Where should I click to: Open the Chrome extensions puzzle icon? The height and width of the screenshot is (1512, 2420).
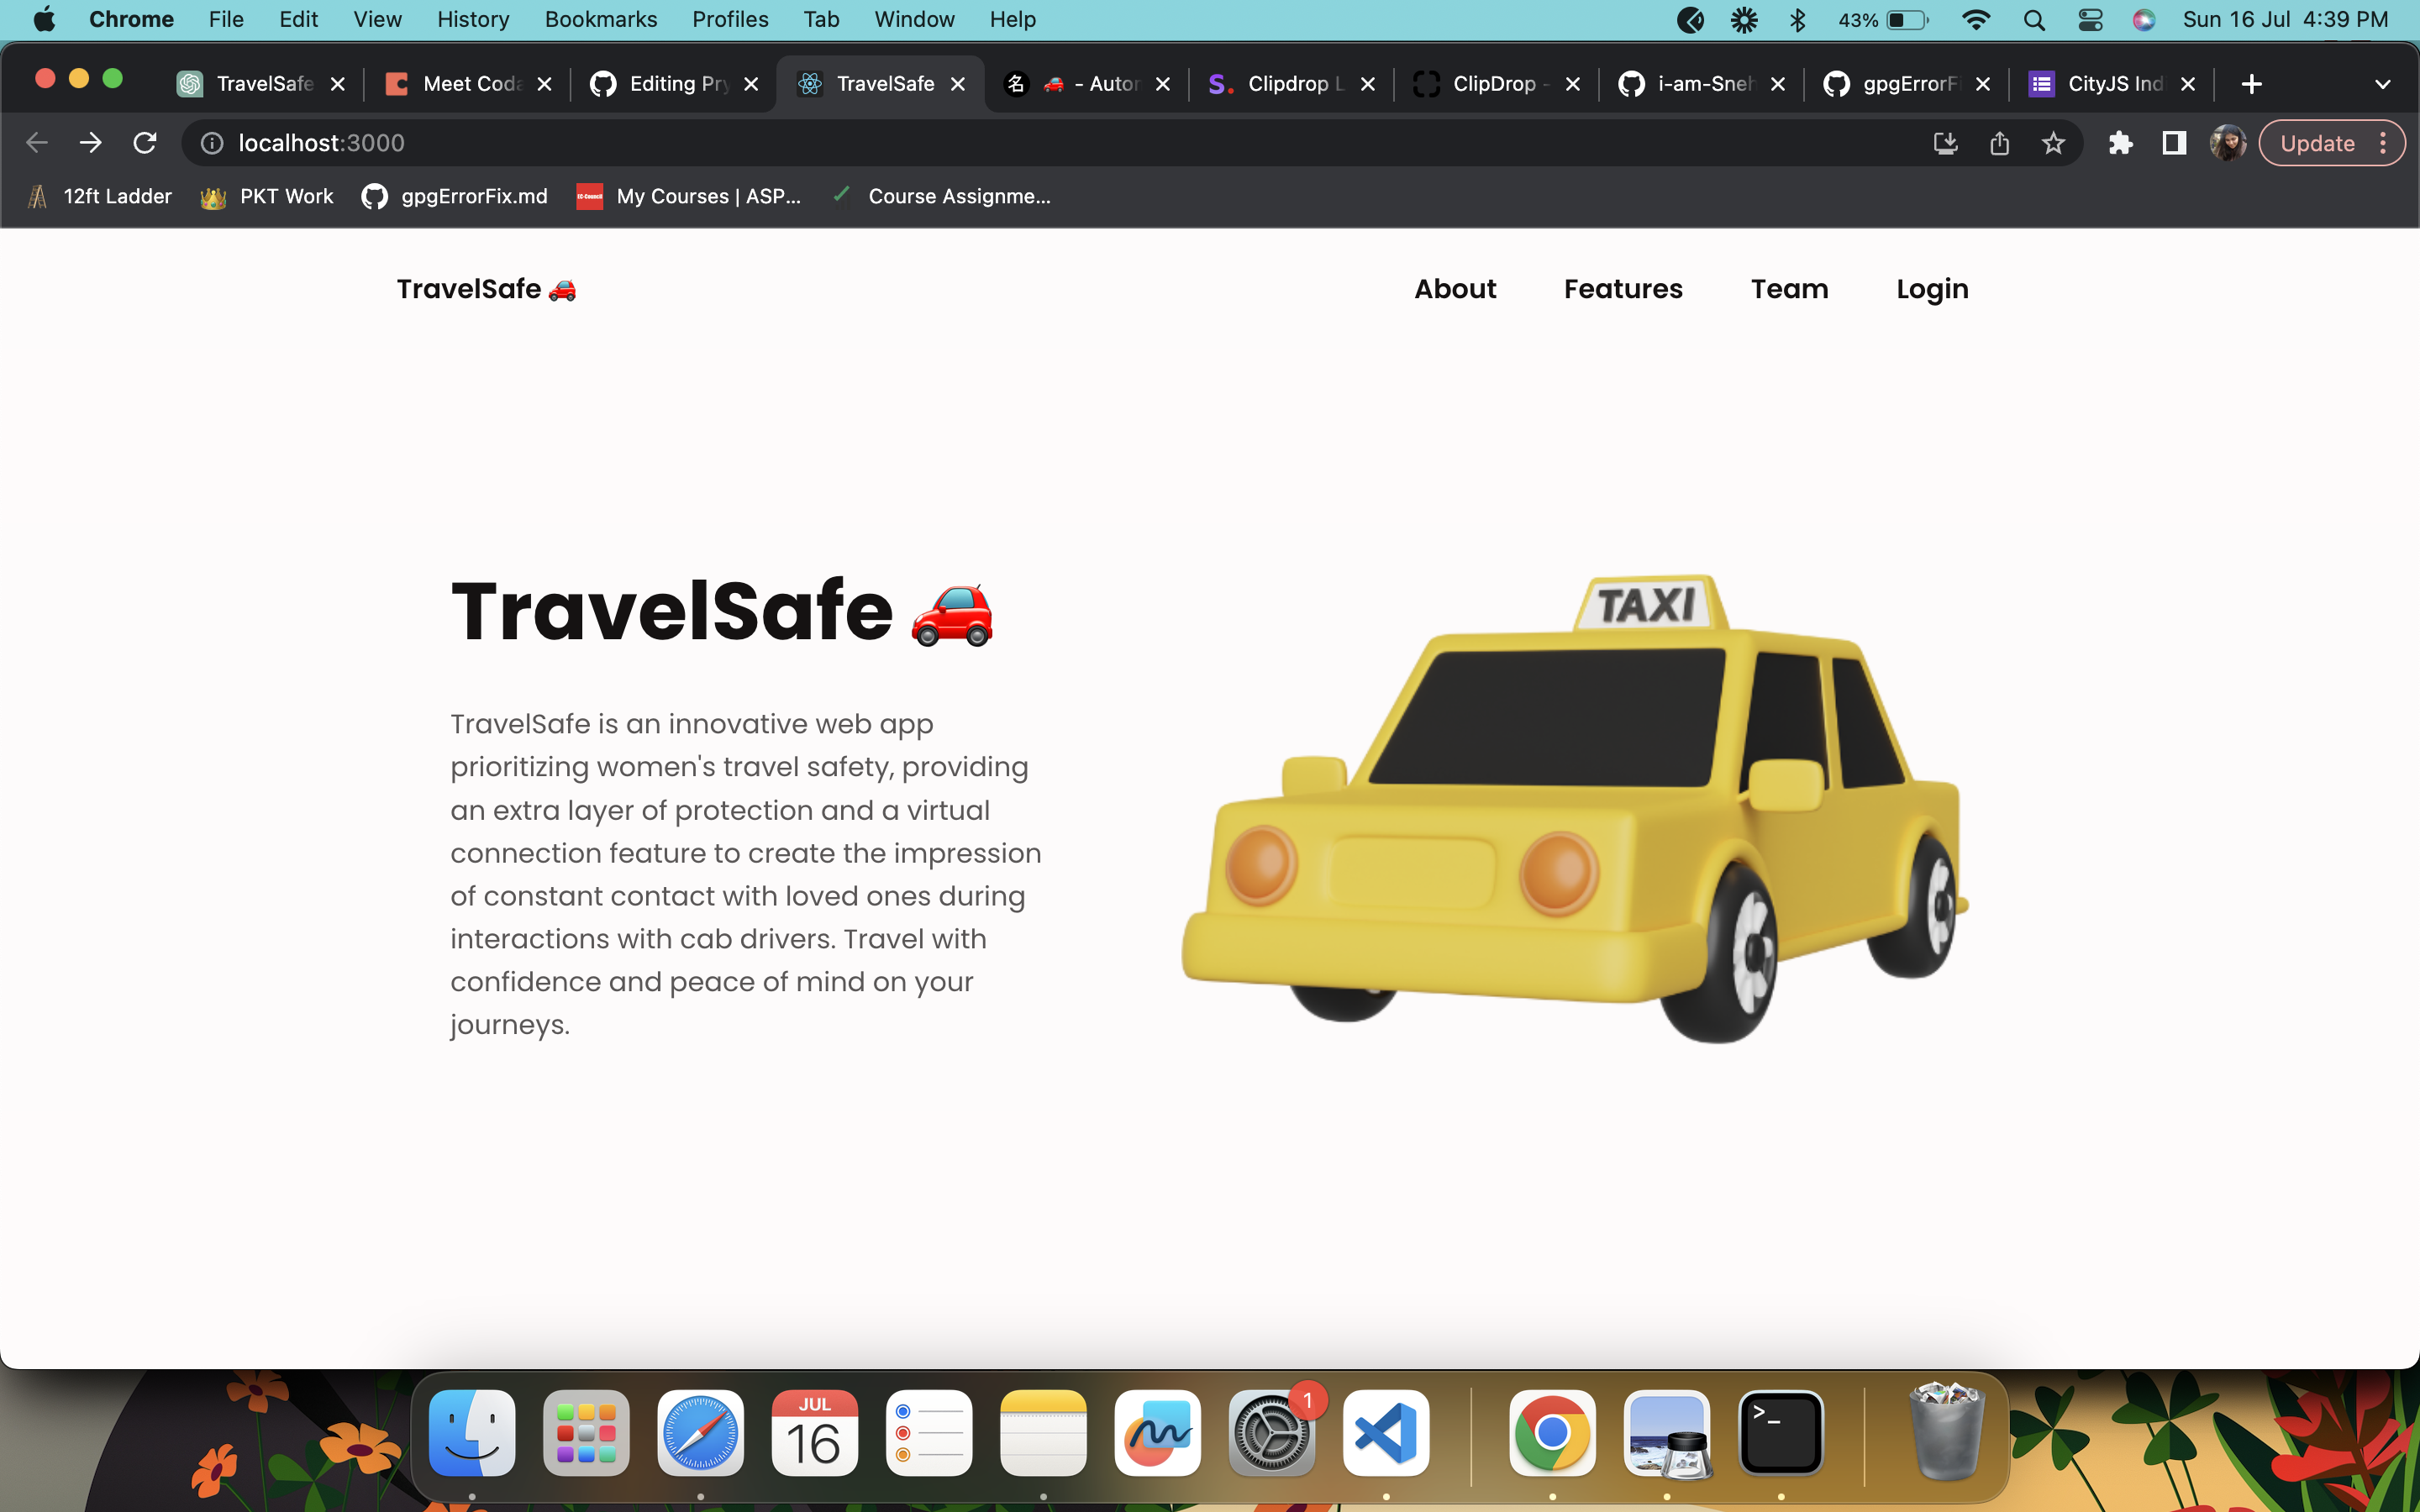[x=2122, y=142]
